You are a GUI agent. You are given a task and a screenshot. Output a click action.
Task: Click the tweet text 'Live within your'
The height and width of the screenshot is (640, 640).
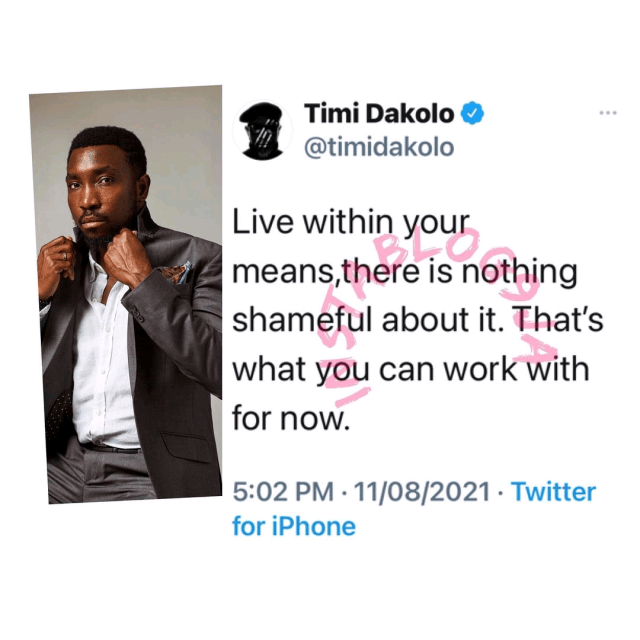coord(351,224)
